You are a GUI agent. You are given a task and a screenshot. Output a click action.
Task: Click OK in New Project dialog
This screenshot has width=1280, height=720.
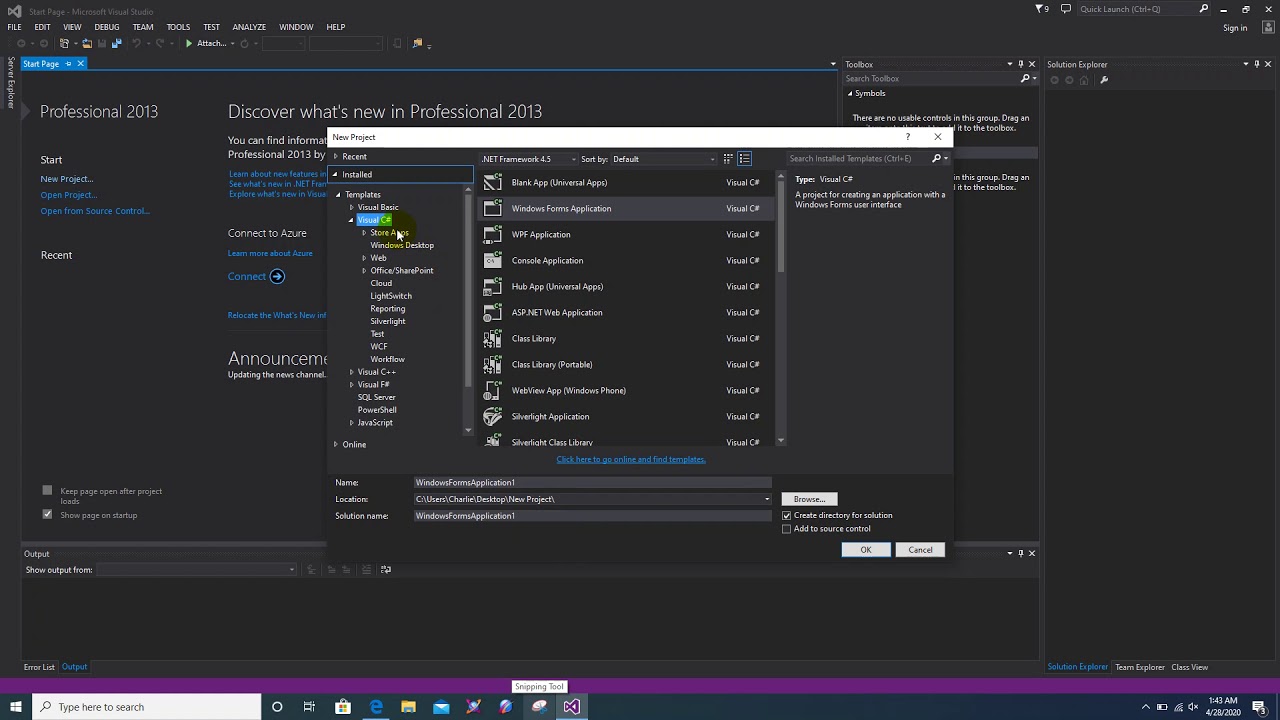(866, 550)
